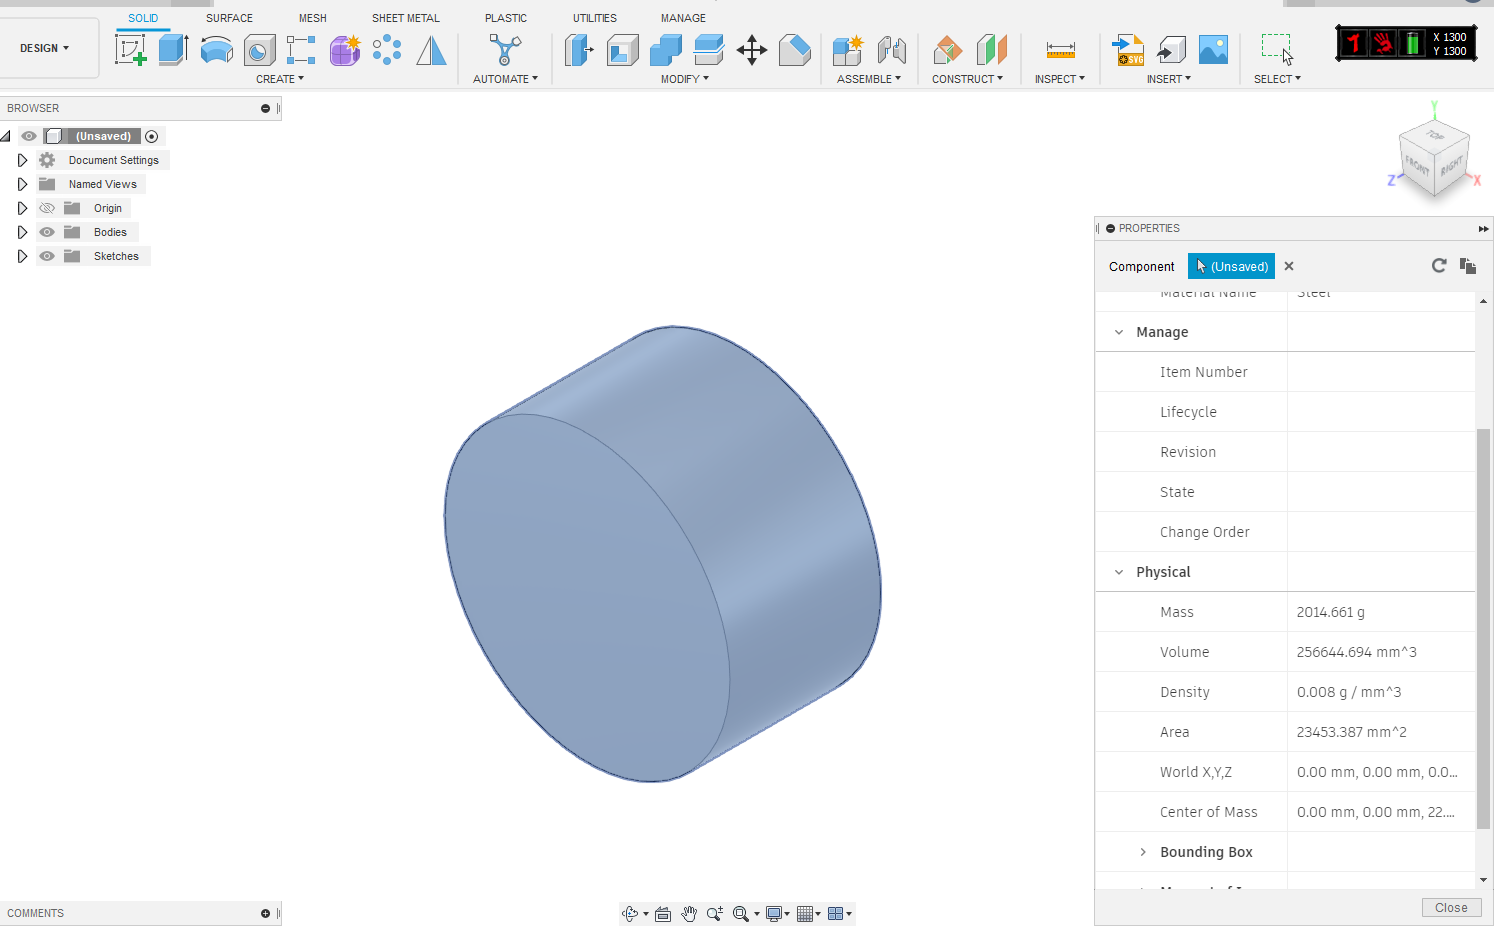
Task: Open the Utilities ribbon tab
Action: 594,17
